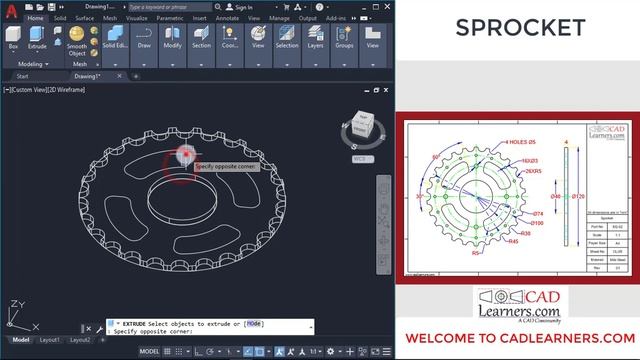The image size is (640, 360).
Task: Close the Drawing1* file tab
Action: coord(119,76)
